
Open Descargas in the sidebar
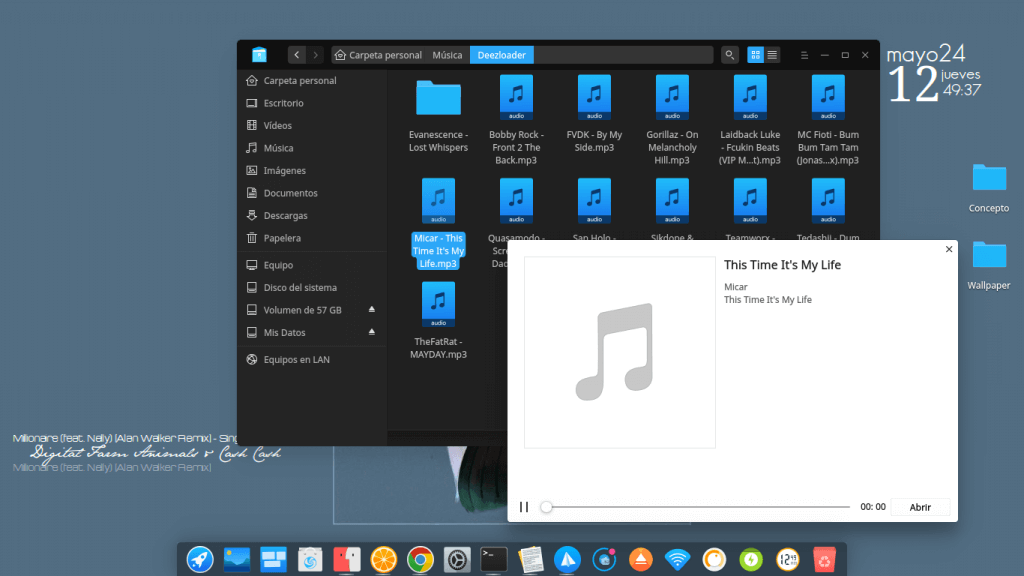point(285,216)
